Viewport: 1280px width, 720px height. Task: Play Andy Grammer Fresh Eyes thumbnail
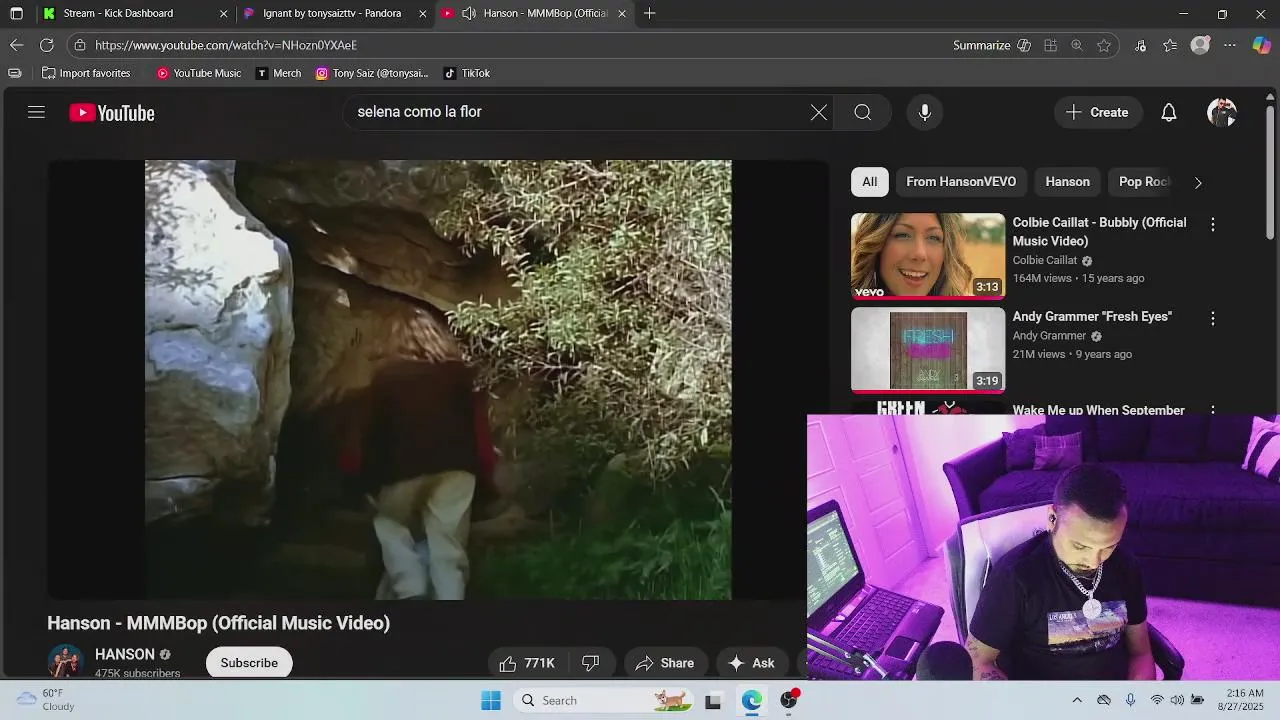click(928, 350)
